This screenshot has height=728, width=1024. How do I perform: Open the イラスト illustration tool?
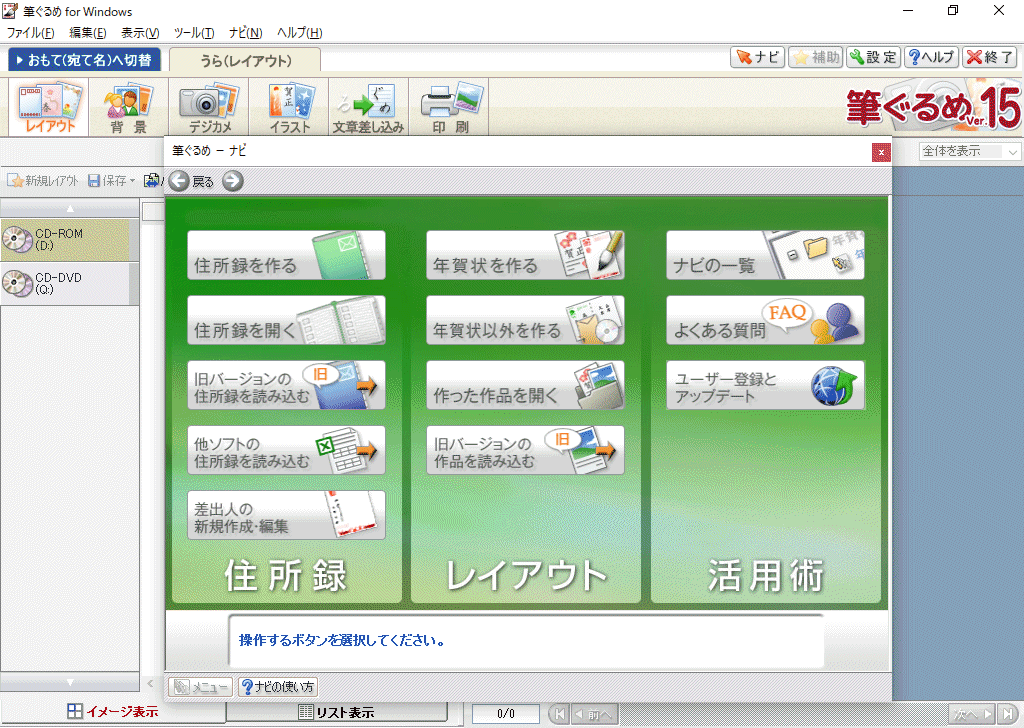(x=289, y=107)
